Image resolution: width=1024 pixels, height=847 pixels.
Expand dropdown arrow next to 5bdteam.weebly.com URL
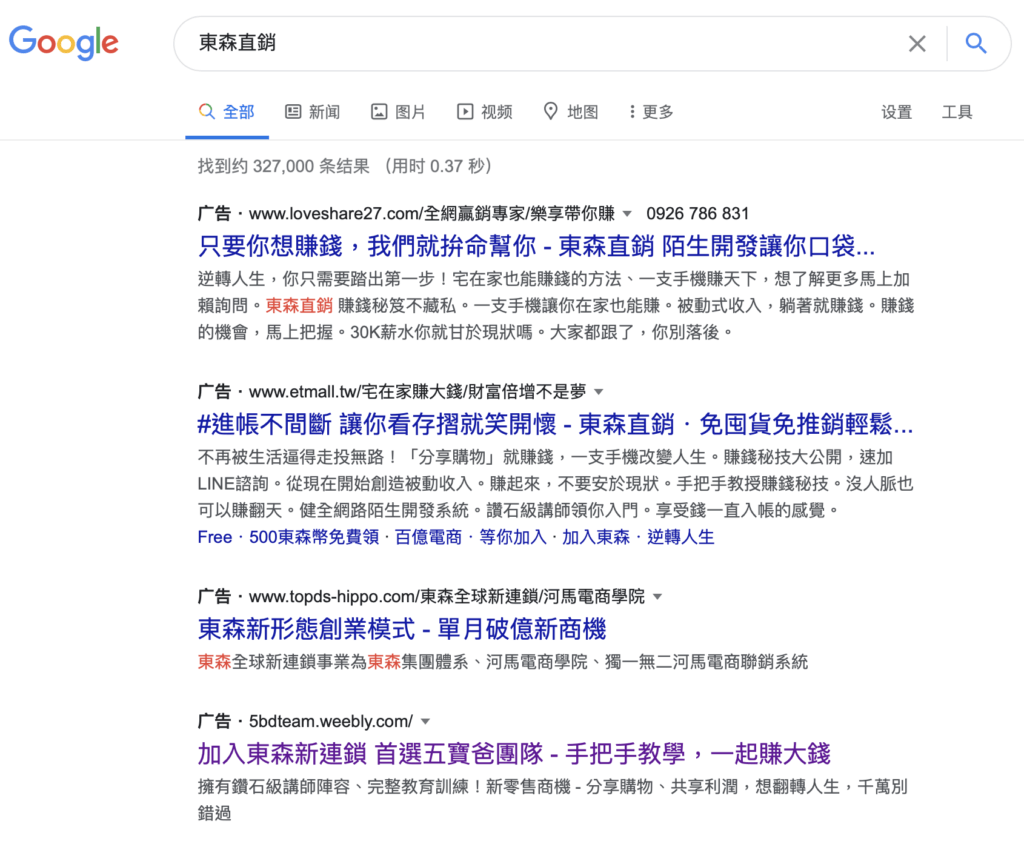[426, 722]
